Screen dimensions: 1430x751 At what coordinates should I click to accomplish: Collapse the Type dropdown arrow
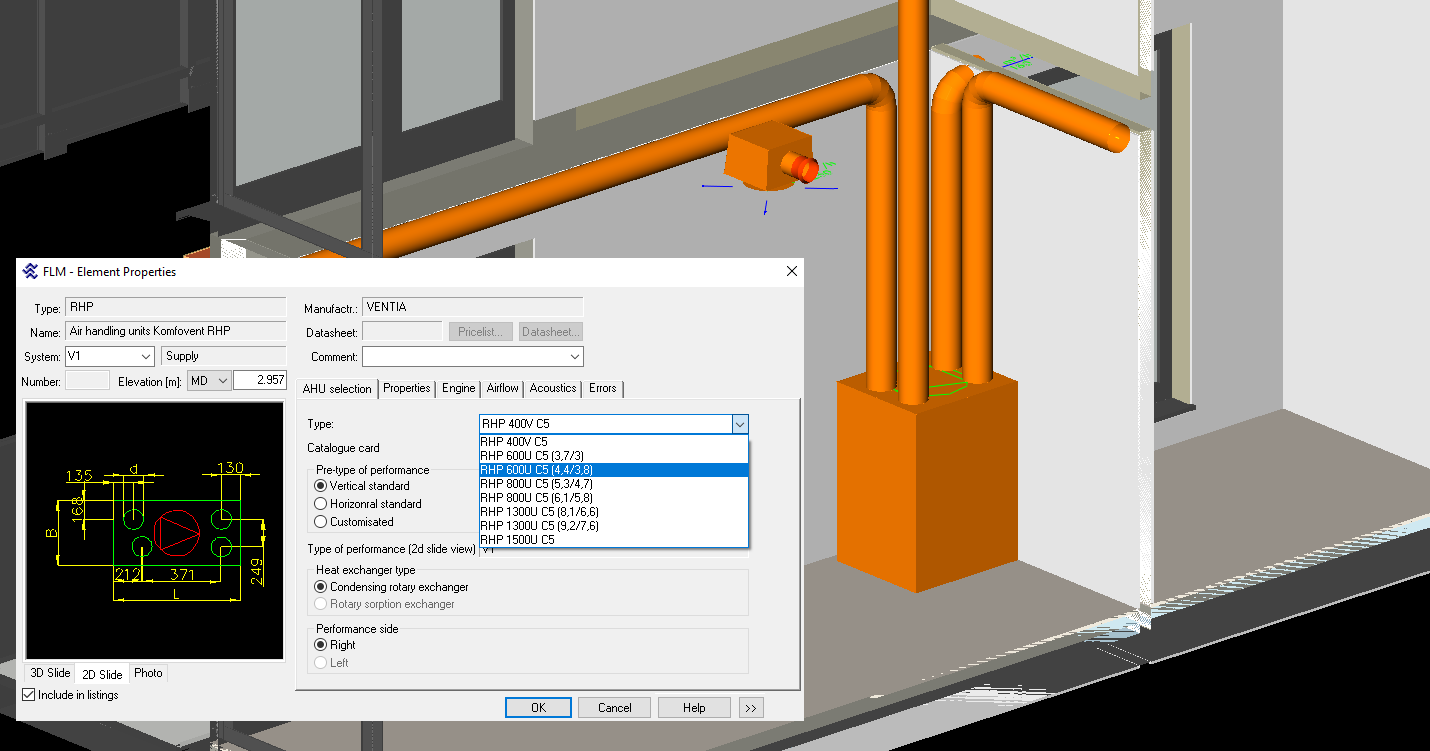coord(739,424)
